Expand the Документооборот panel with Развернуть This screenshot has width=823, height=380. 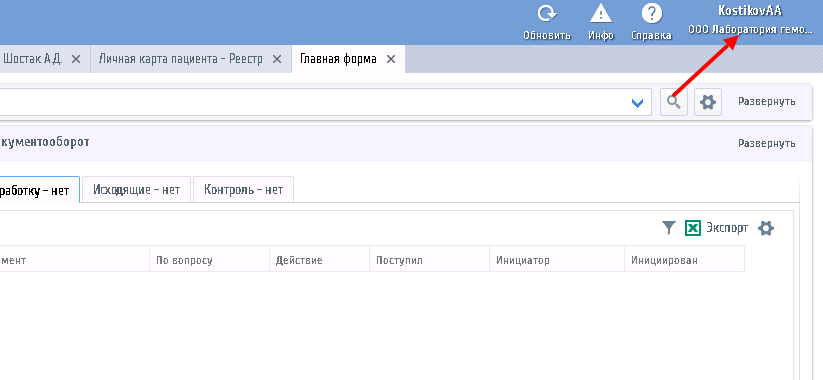767,143
